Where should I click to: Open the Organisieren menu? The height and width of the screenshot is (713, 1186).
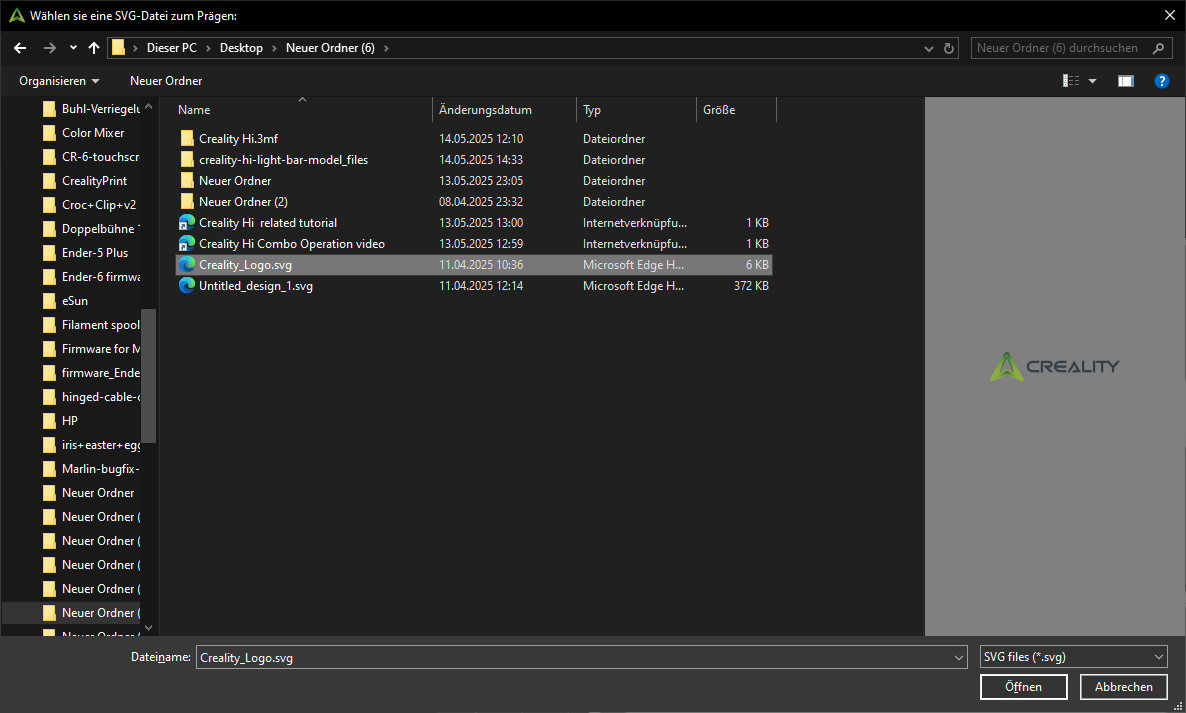click(59, 81)
